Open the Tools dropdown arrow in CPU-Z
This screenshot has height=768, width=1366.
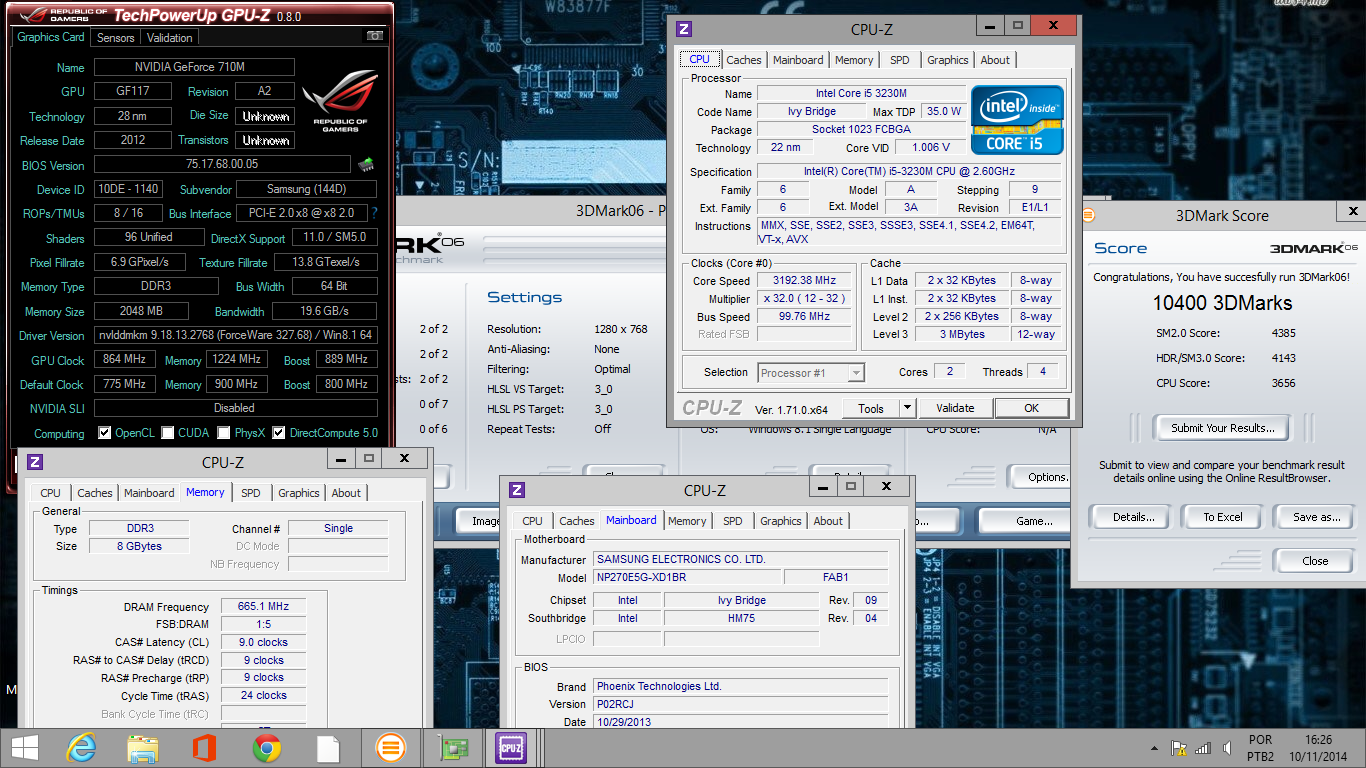[907, 408]
